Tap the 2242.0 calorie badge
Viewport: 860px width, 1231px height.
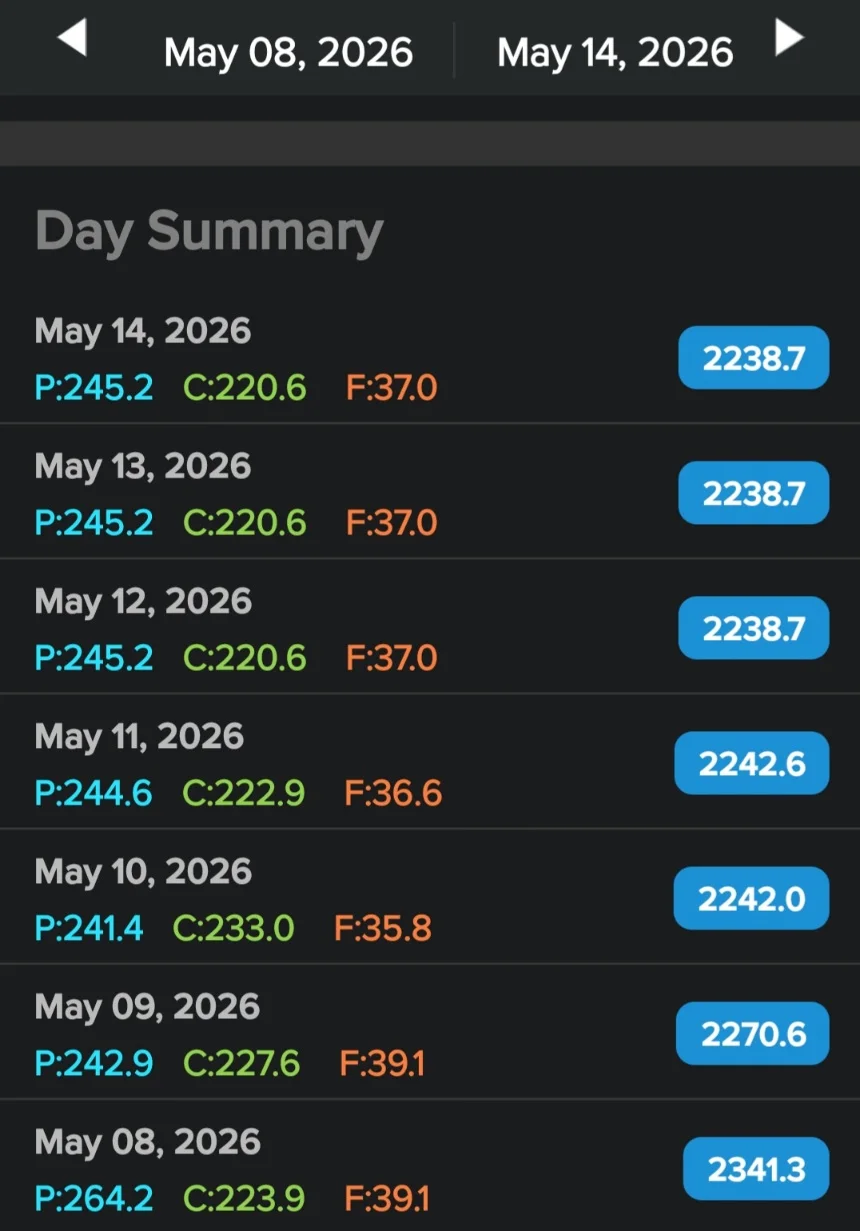[x=751, y=898]
